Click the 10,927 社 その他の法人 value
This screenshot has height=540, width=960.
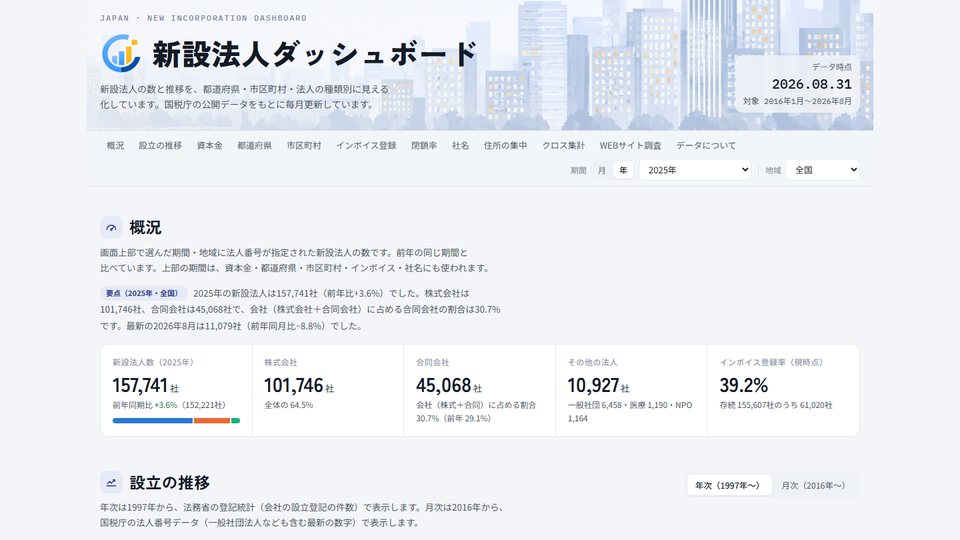(x=598, y=385)
